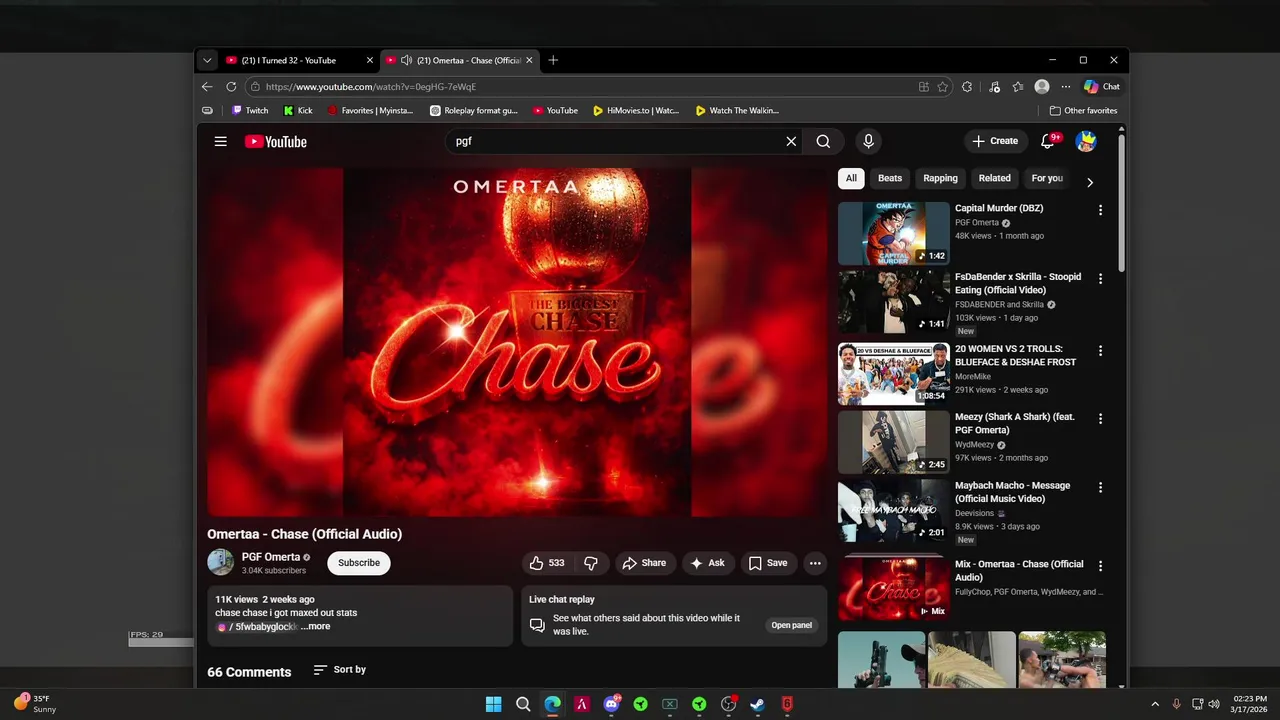The width and height of the screenshot is (1280, 720).
Task: Run search with the magnifier button
Action: click(x=823, y=141)
